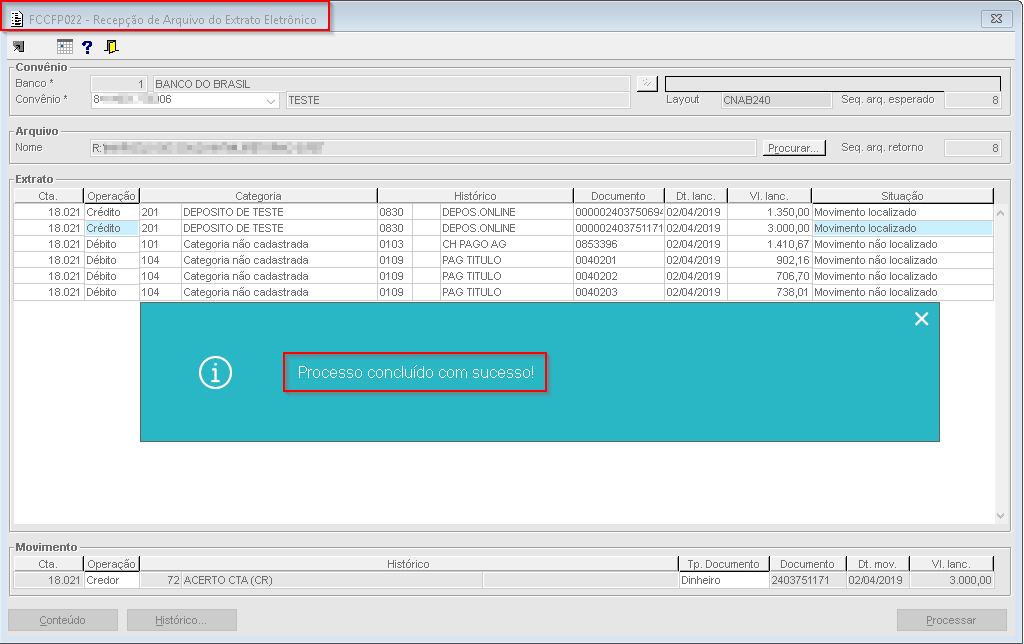Click the Tp. Documento column header
This screenshot has width=1024, height=644.
(x=724, y=564)
